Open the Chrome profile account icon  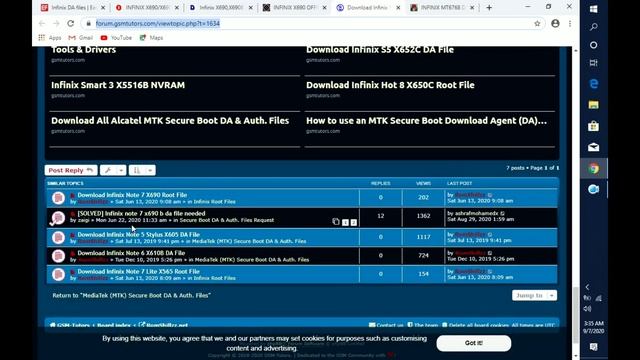pyautogui.click(x=555, y=24)
